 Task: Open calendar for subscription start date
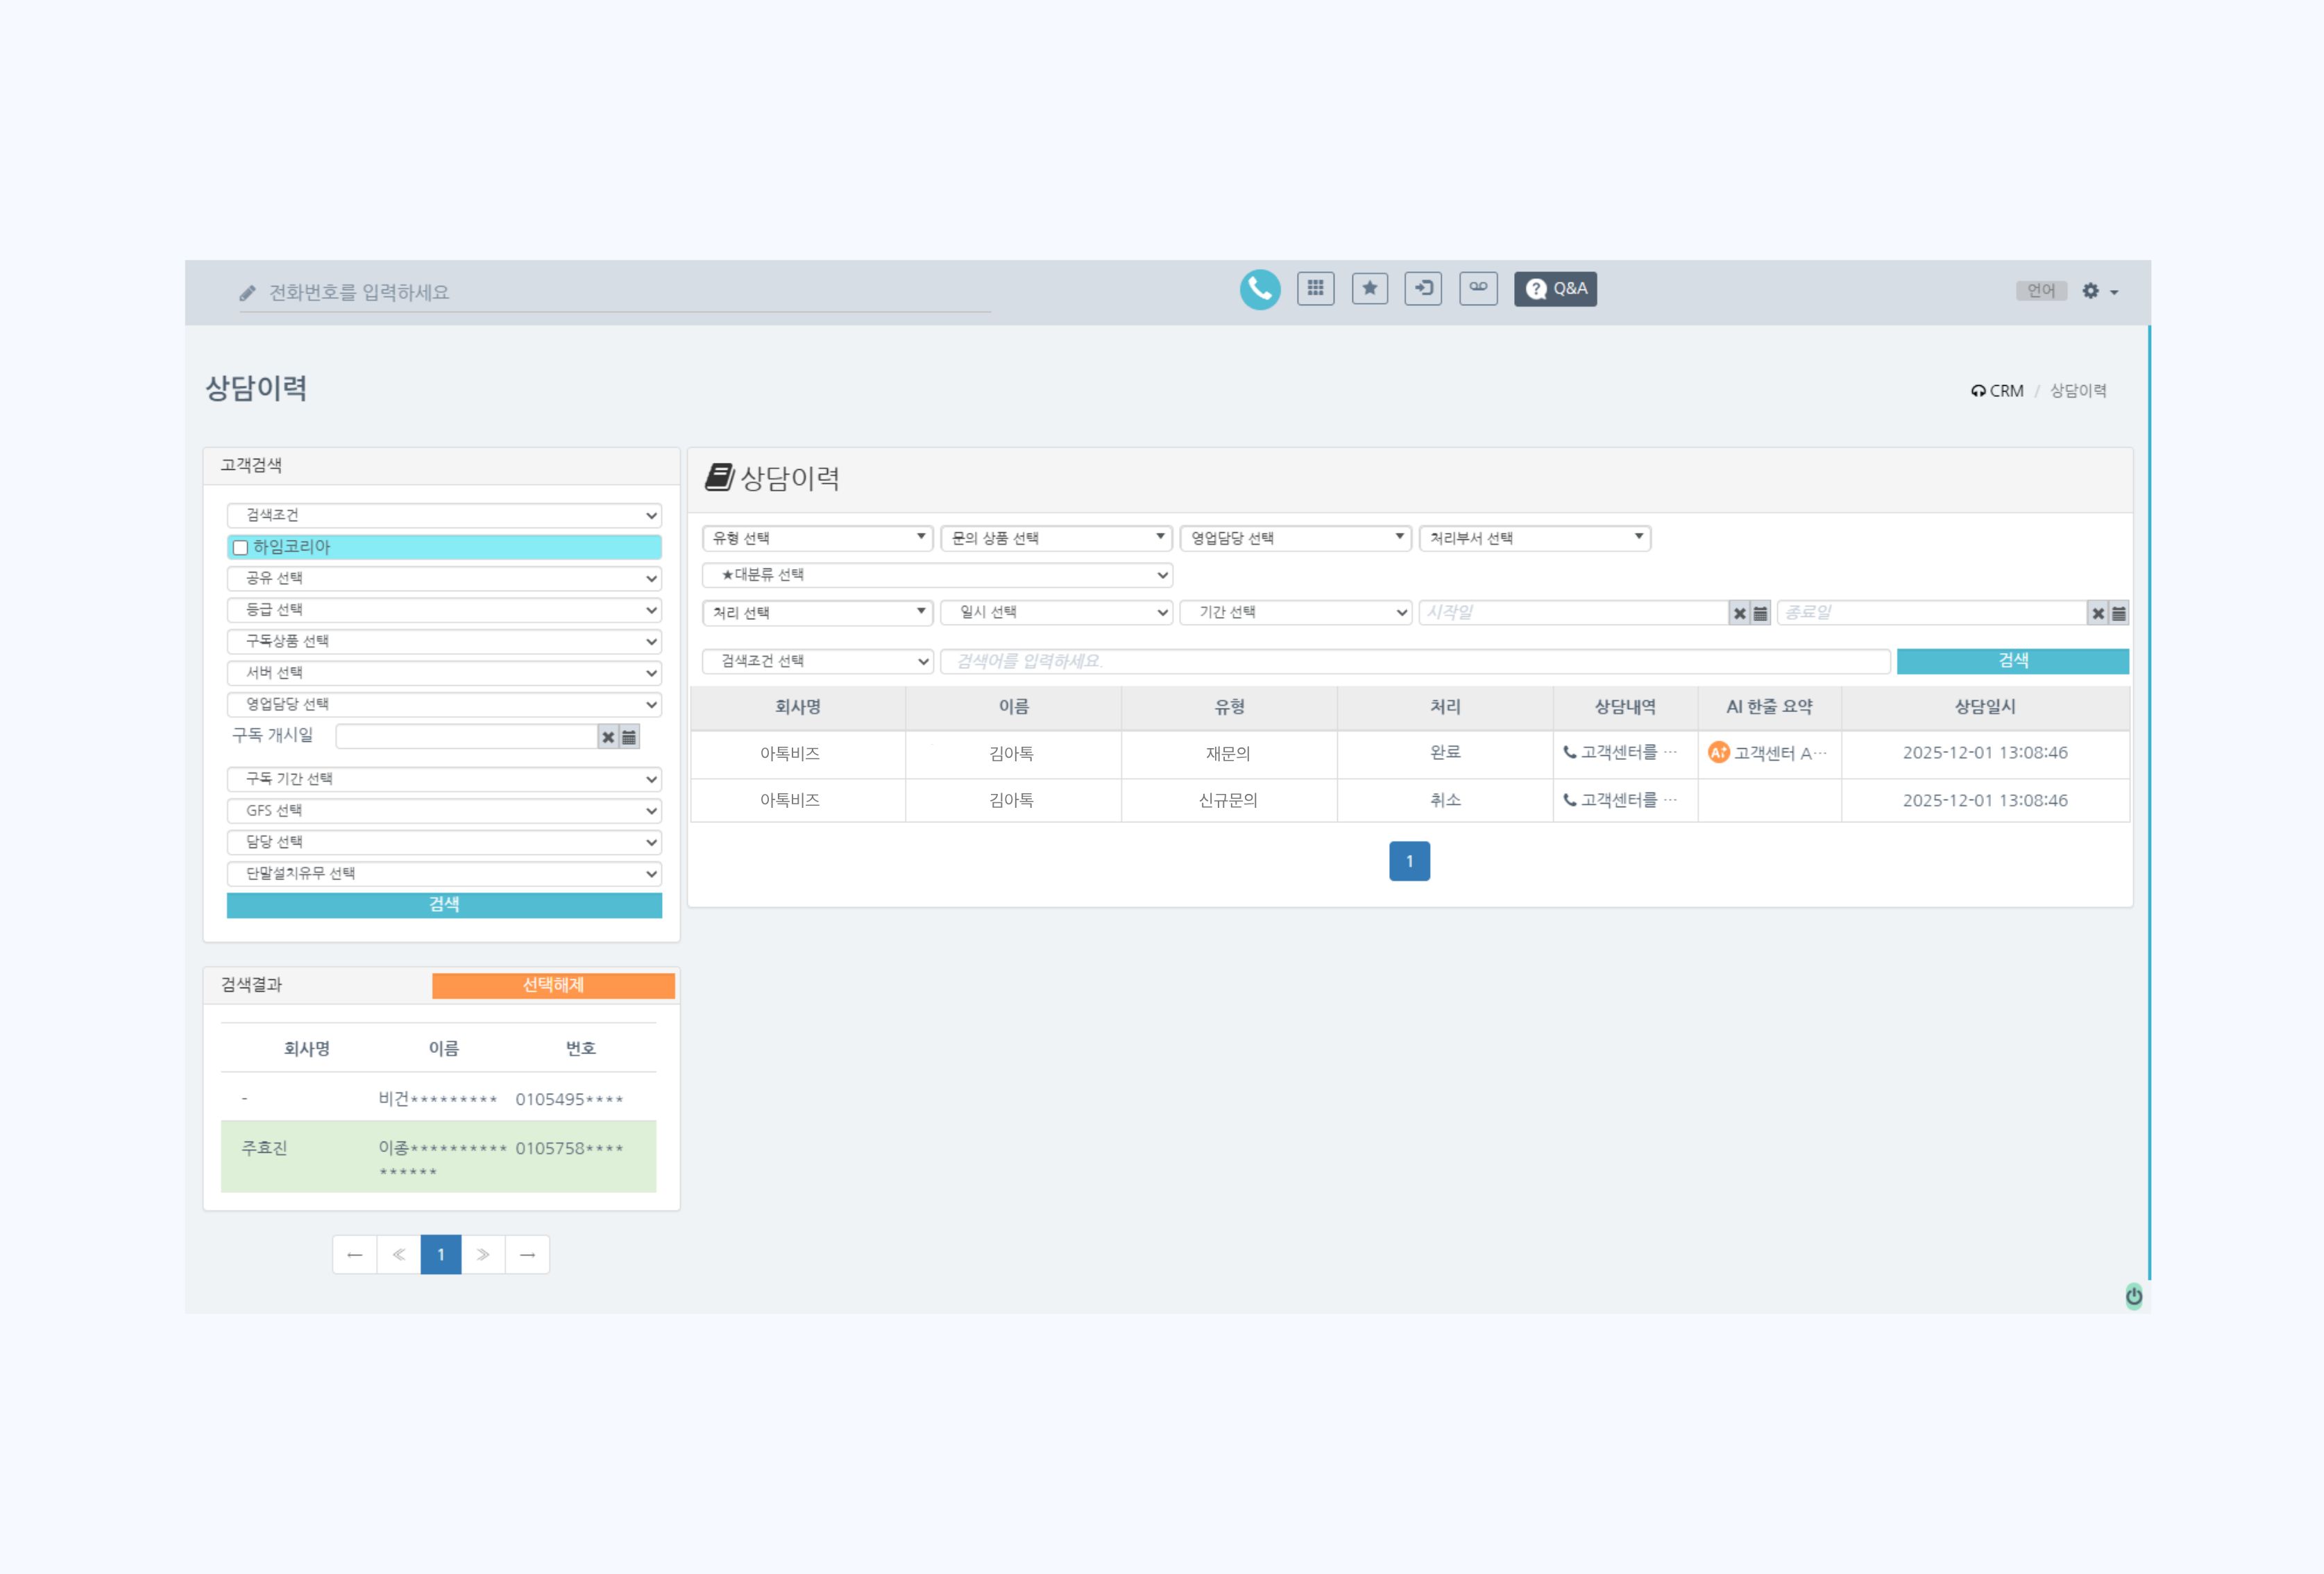tap(629, 737)
